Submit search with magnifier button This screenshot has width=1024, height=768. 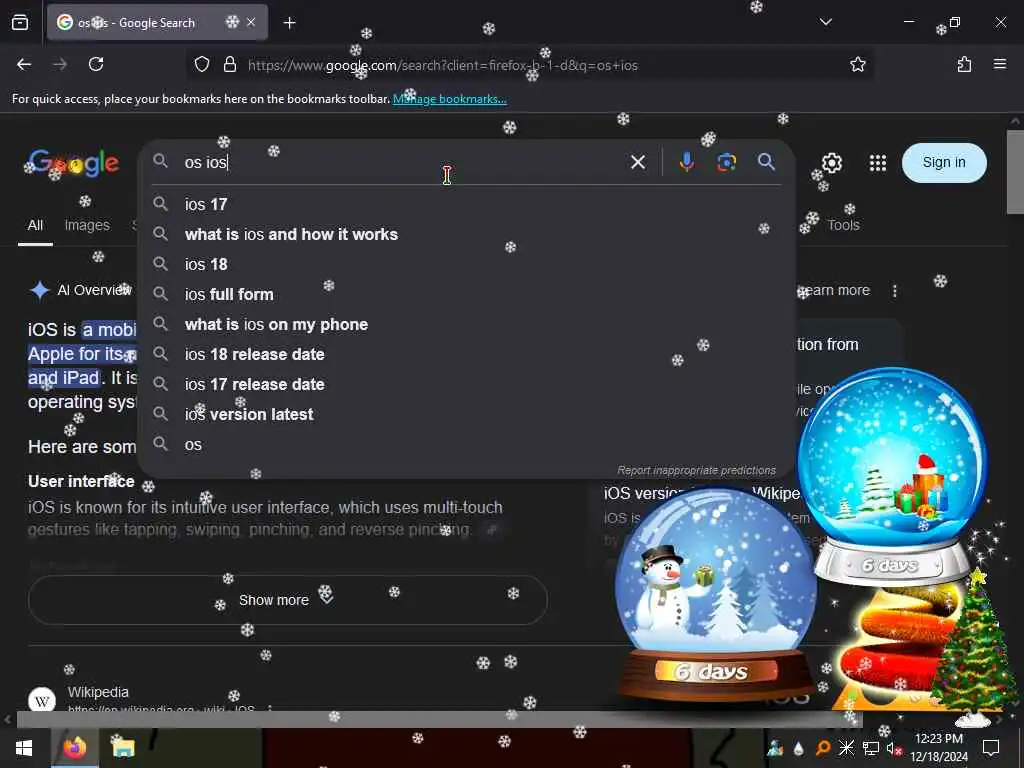766,162
